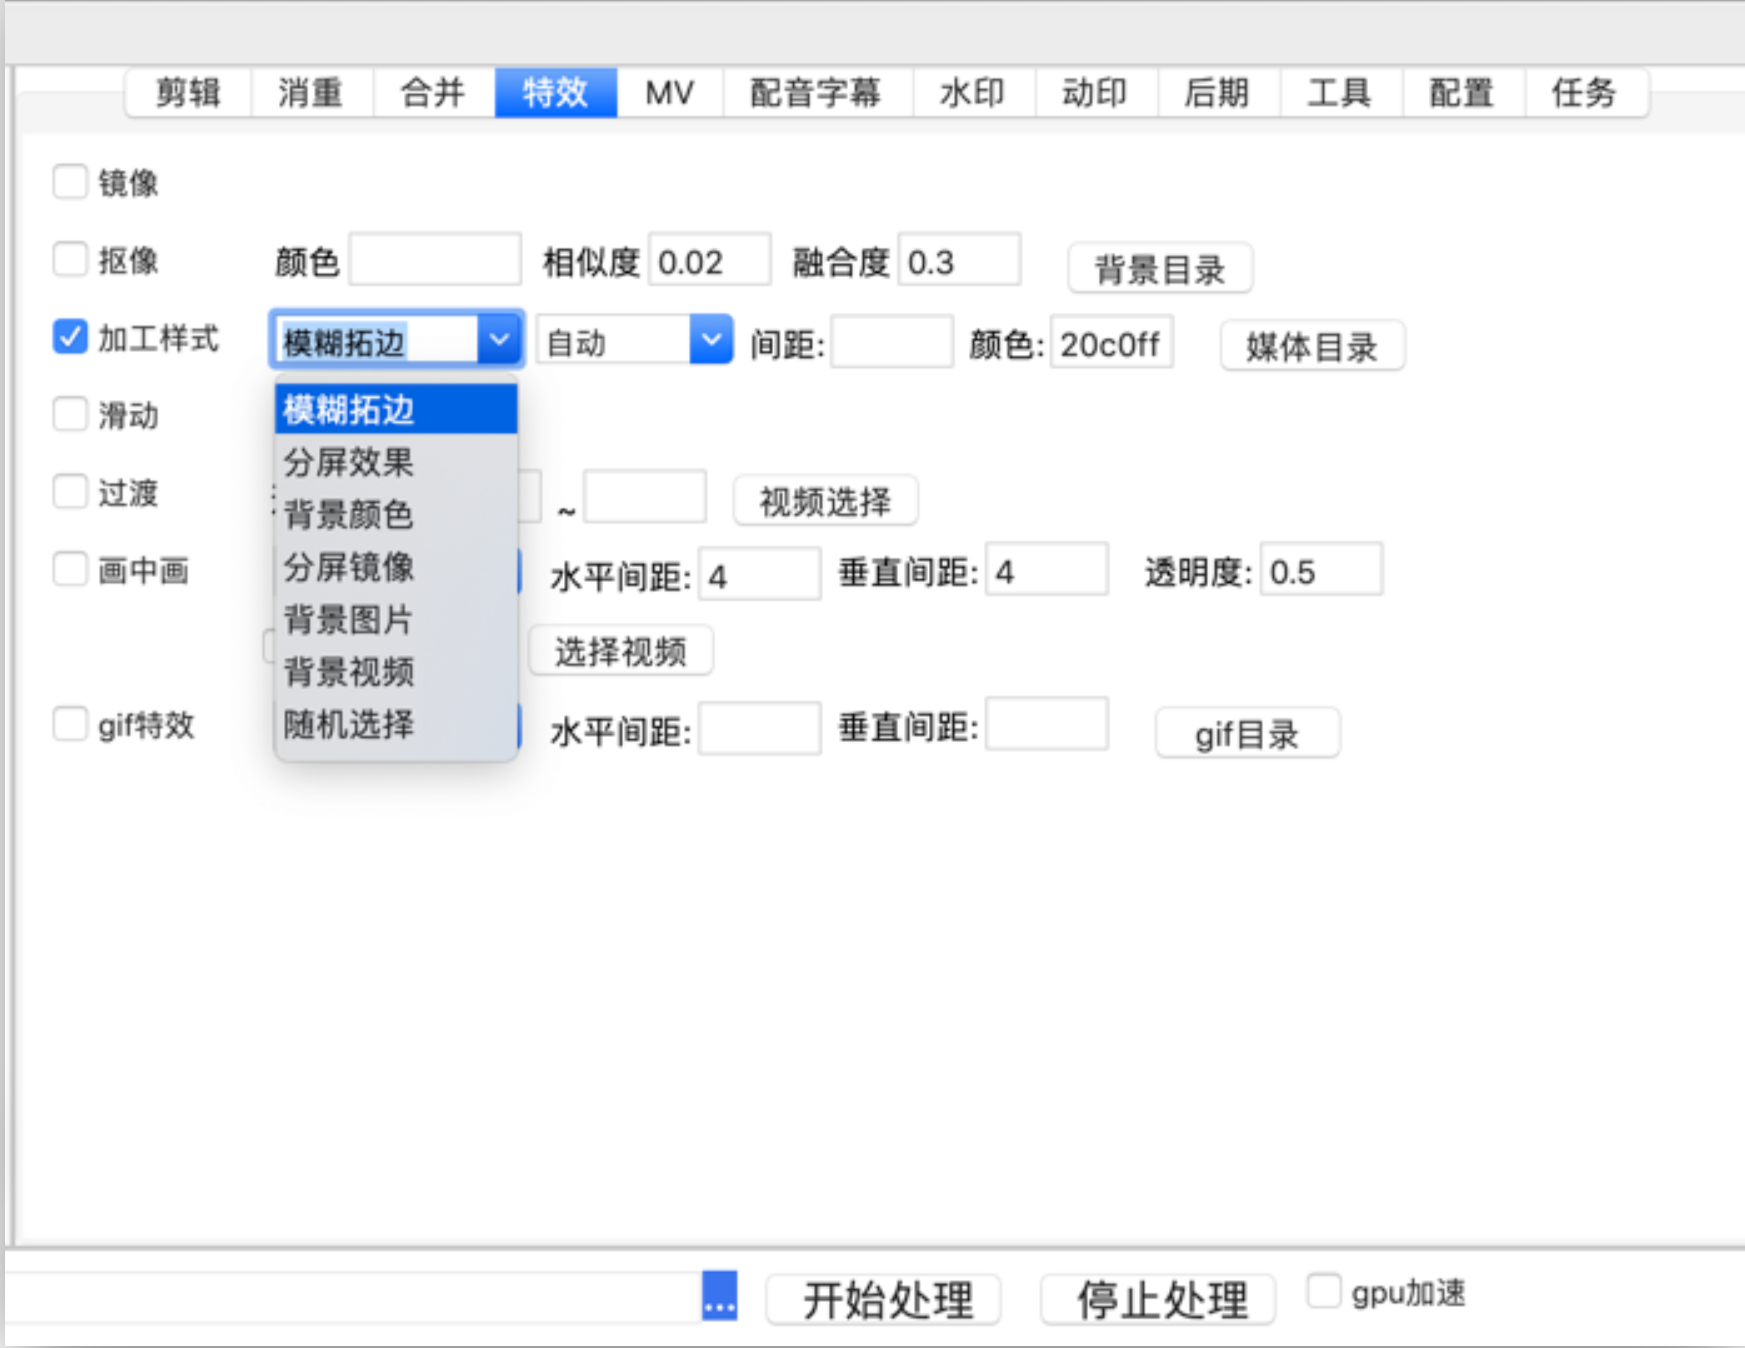This screenshot has height=1348, width=1745.
Task: Pick 背景颜色 from the list
Action: (396, 514)
